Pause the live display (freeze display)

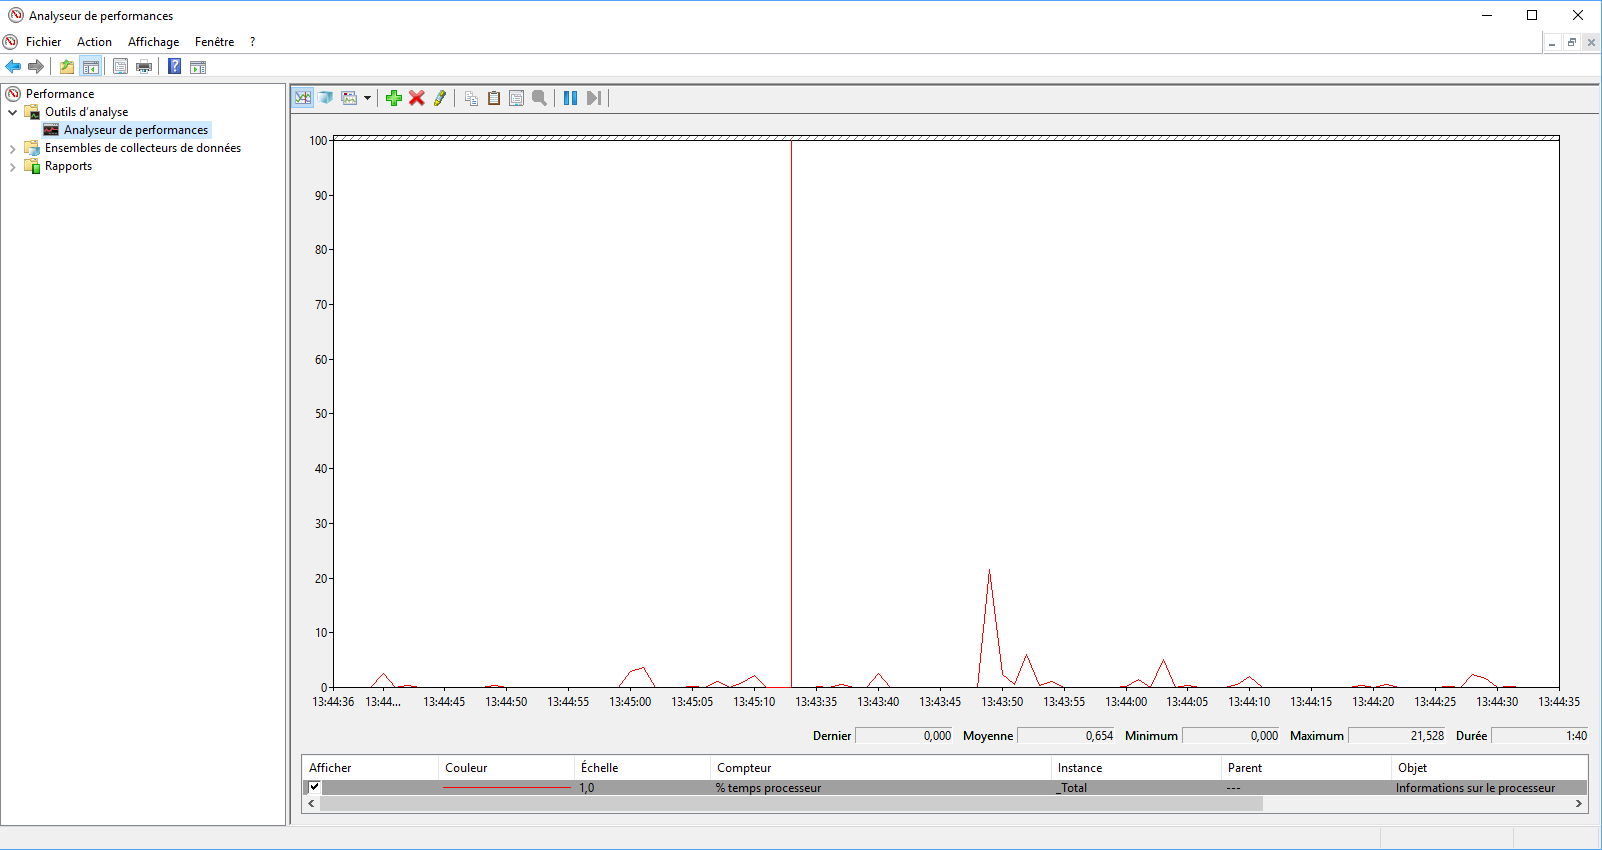point(570,98)
